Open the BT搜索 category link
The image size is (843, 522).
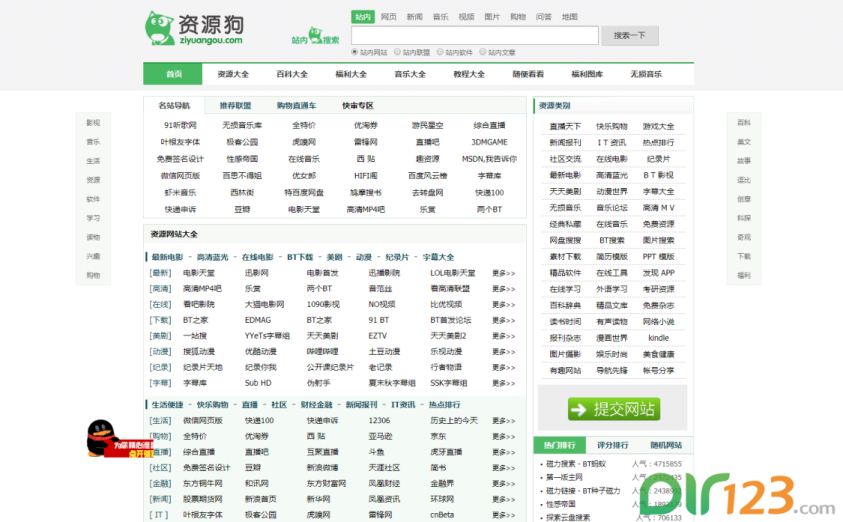[612, 240]
